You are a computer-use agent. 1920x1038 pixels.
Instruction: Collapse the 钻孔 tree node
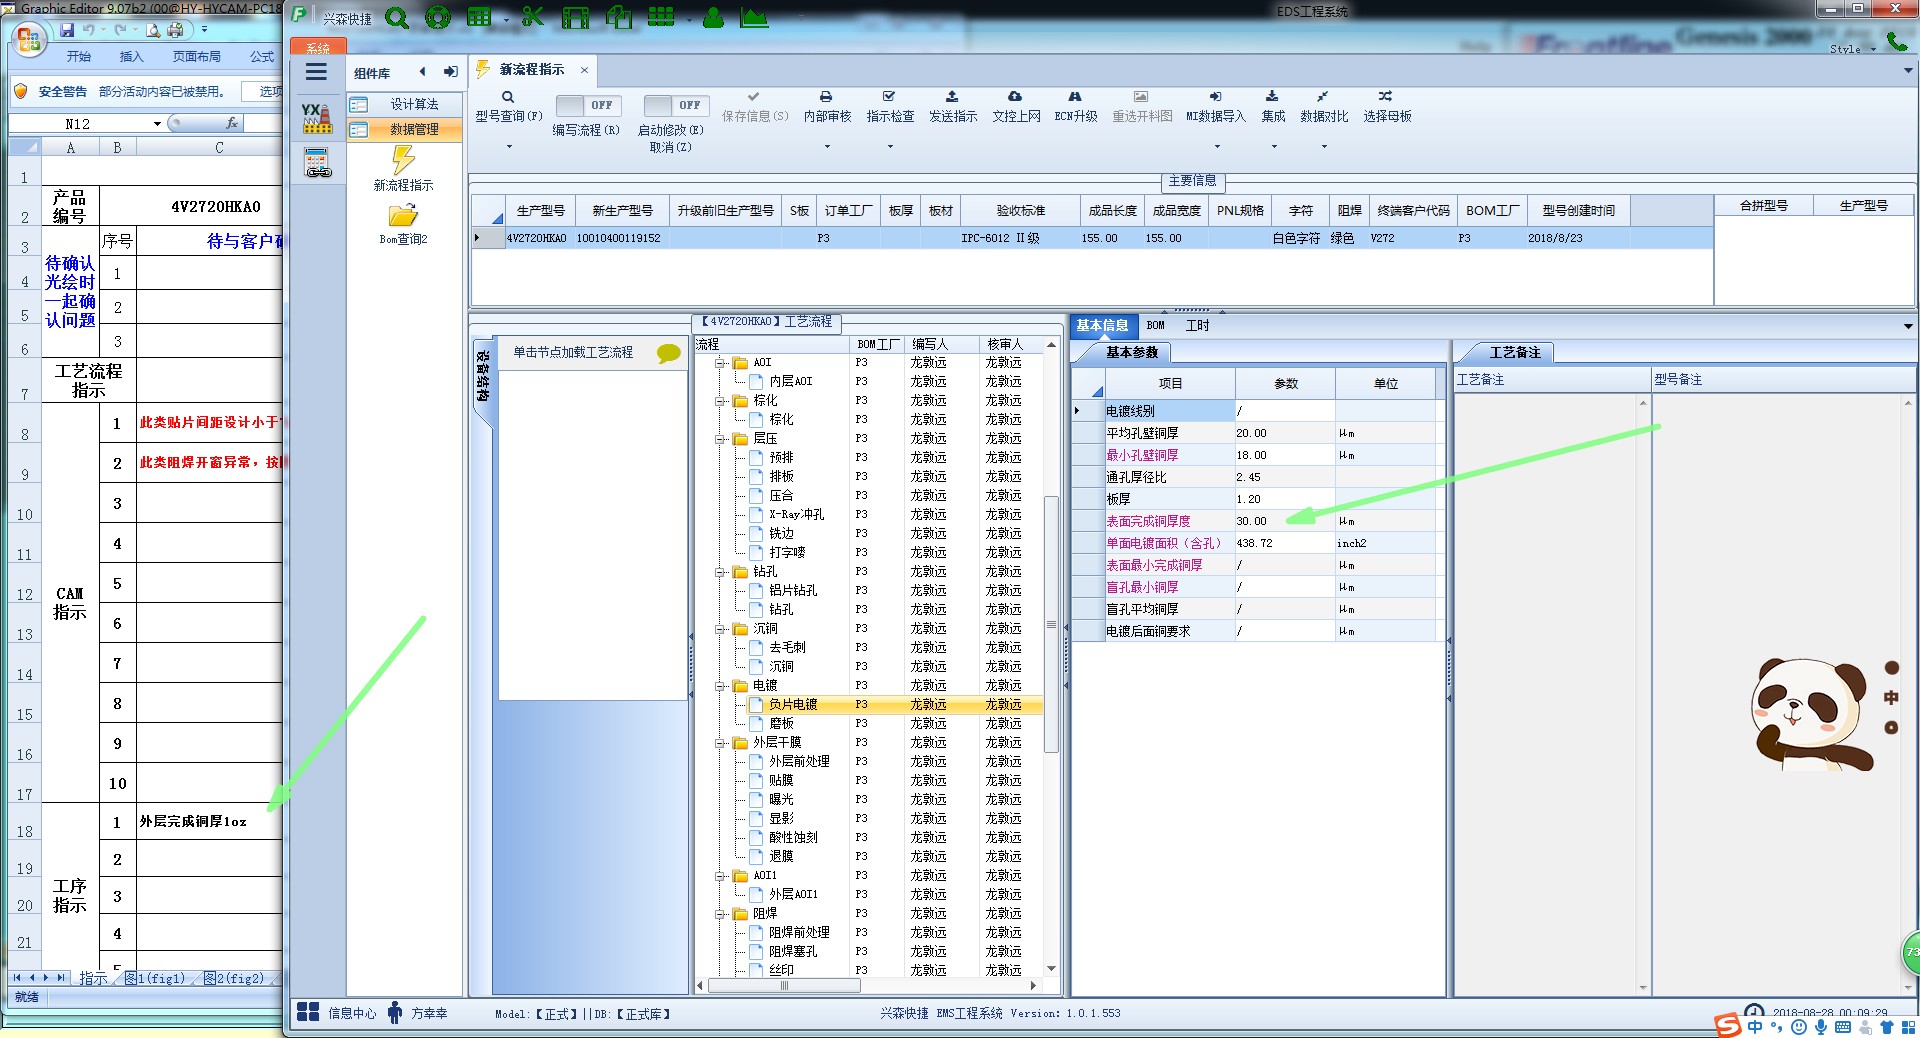coord(720,572)
